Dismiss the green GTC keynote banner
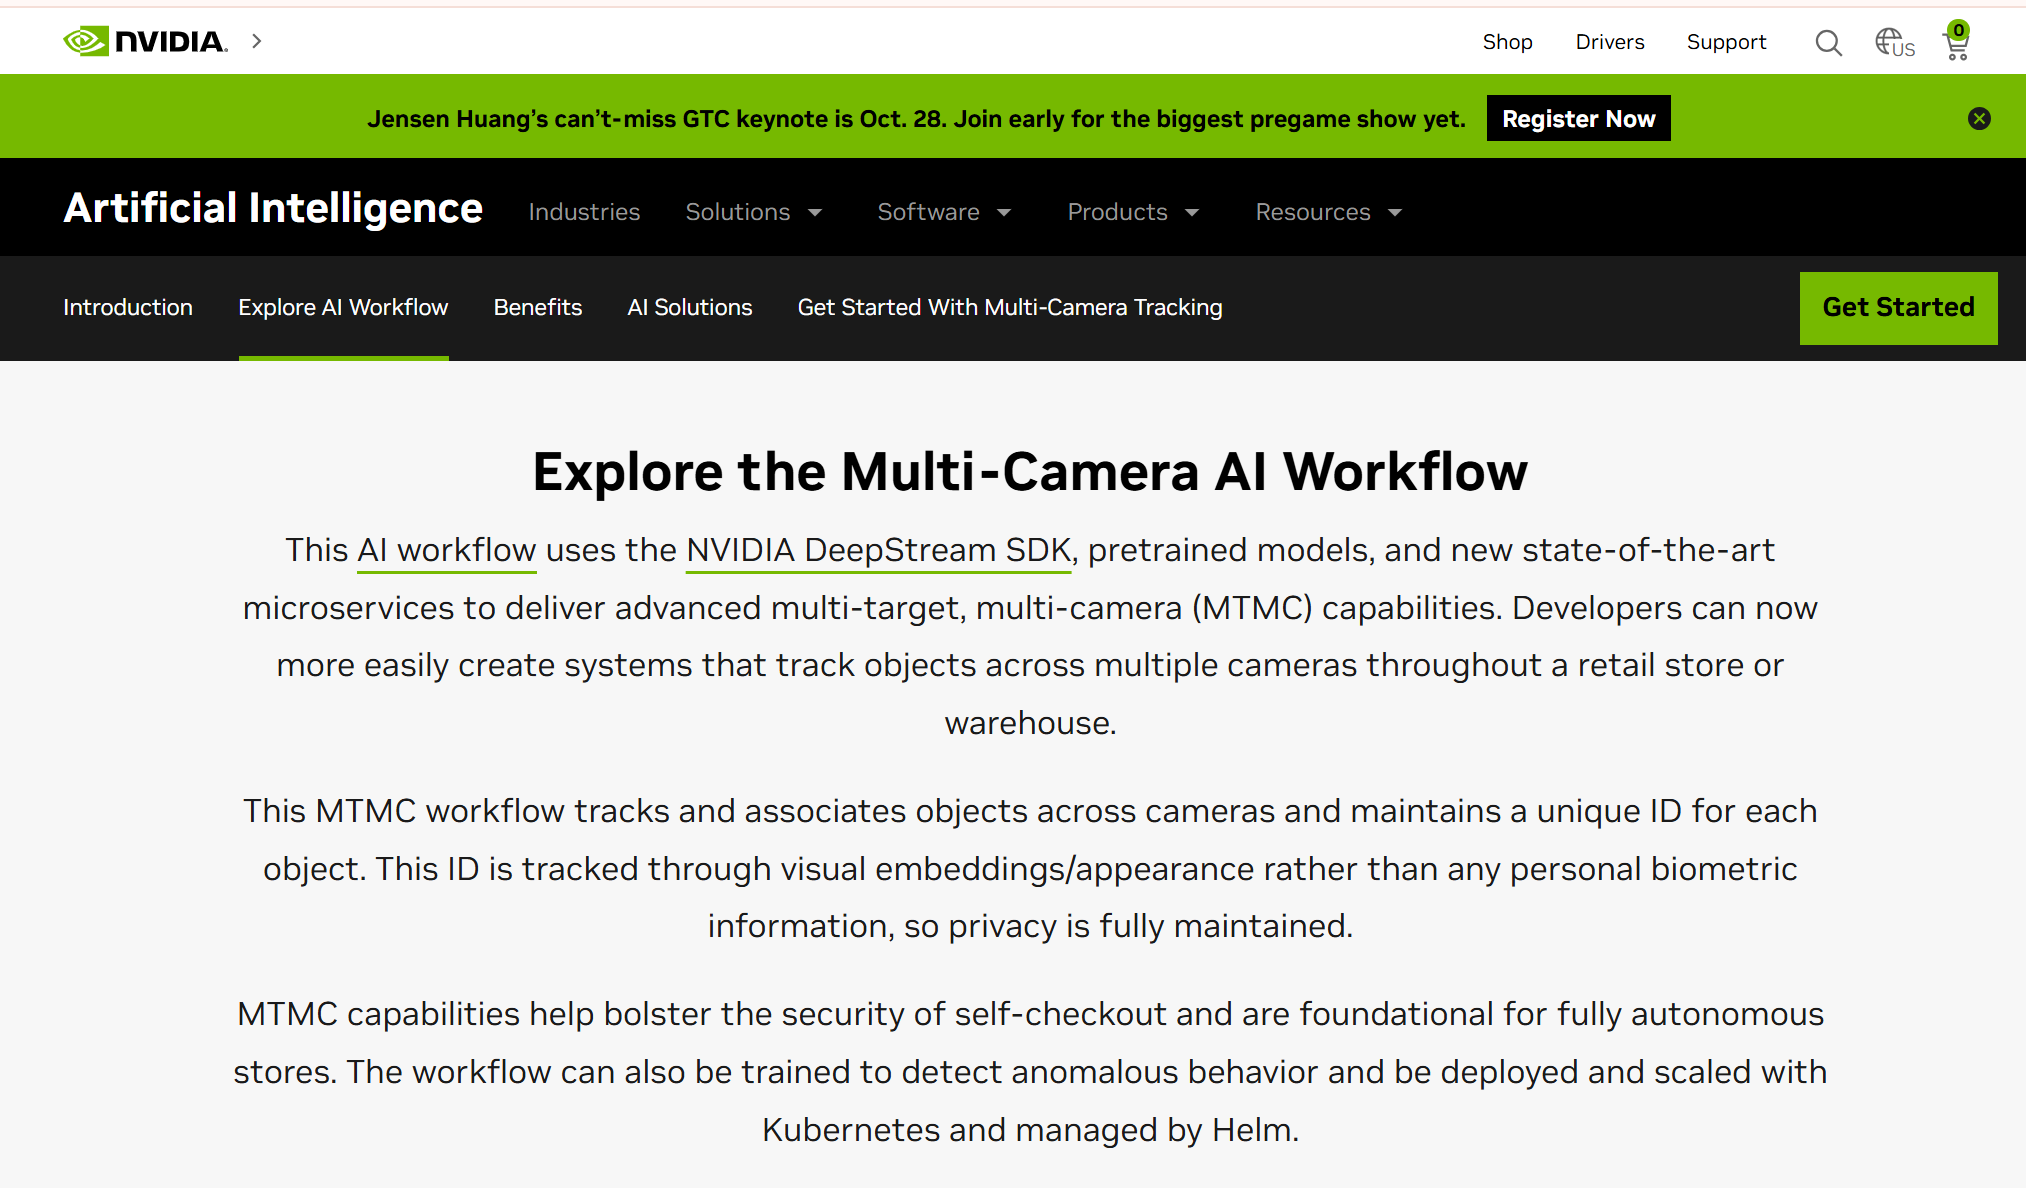Image resolution: width=2026 pixels, height=1188 pixels. [x=1979, y=119]
